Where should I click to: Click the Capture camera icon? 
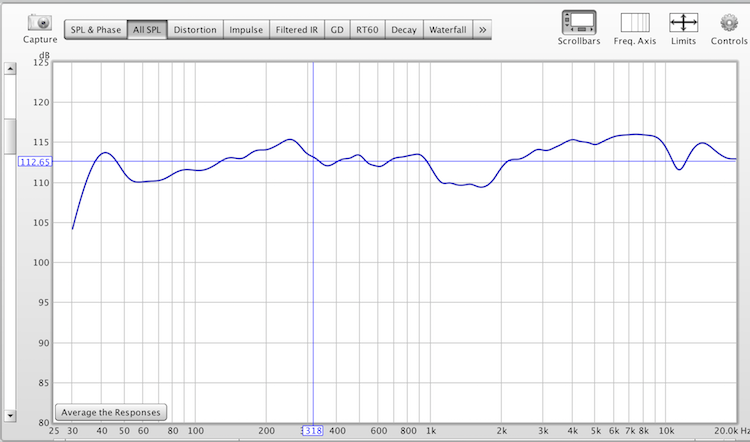(x=40, y=22)
